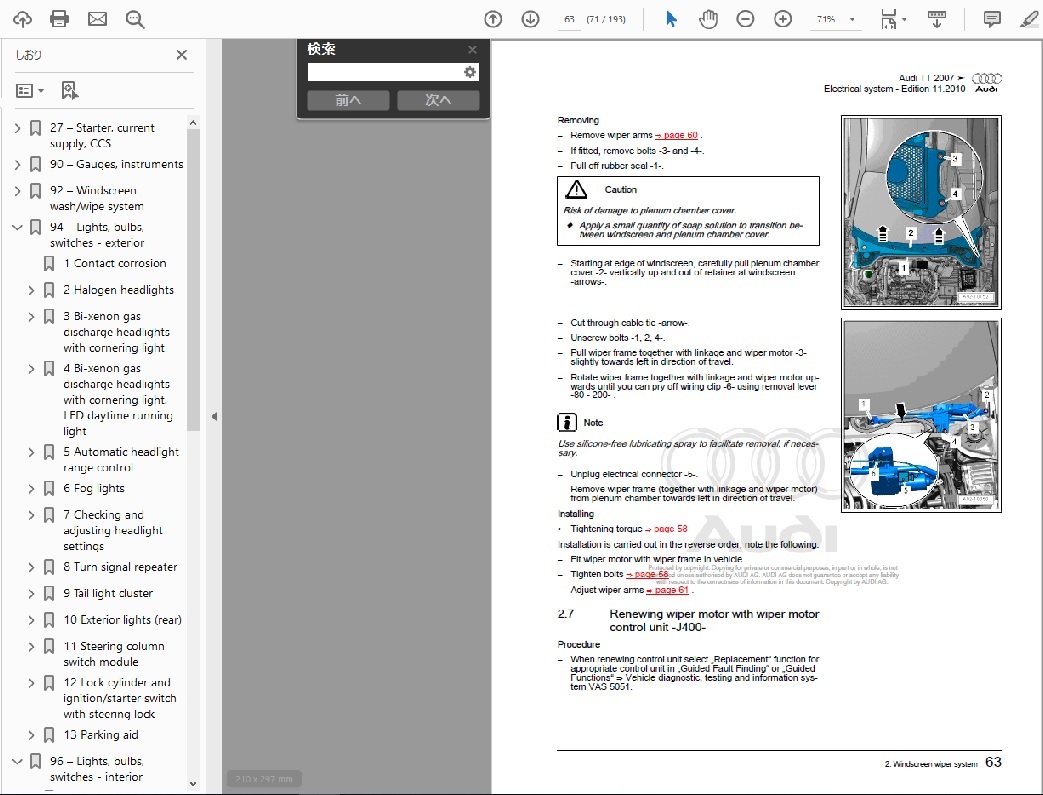Expand the '2 Halogen headlights' bookmark
The height and width of the screenshot is (795, 1043).
(x=31, y=290)
